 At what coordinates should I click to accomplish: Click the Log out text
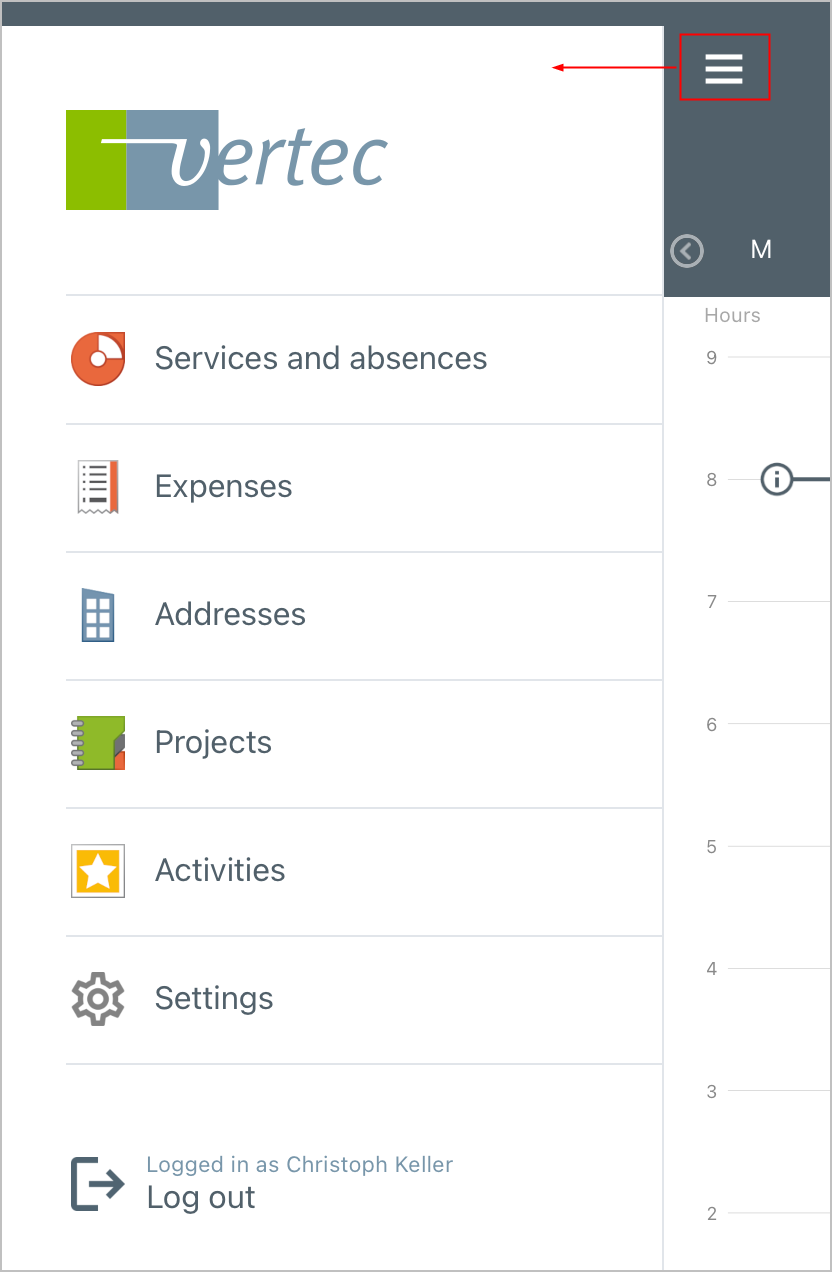pos(201,1198)
